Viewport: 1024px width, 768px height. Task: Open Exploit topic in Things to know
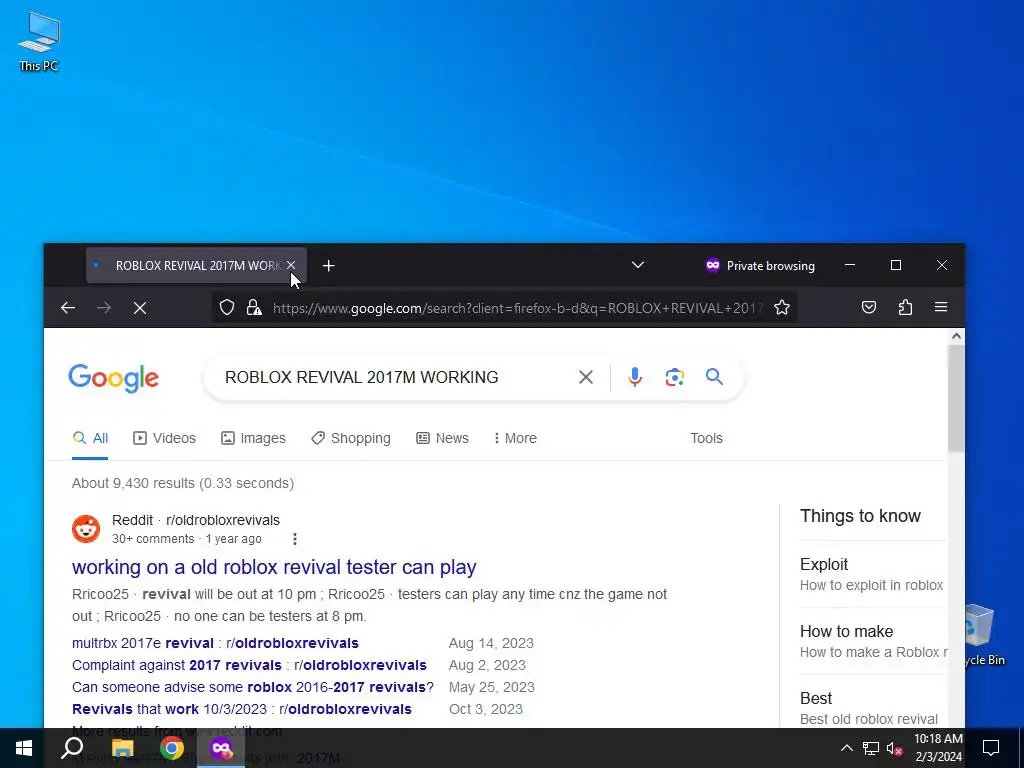(x=871, y=574)
